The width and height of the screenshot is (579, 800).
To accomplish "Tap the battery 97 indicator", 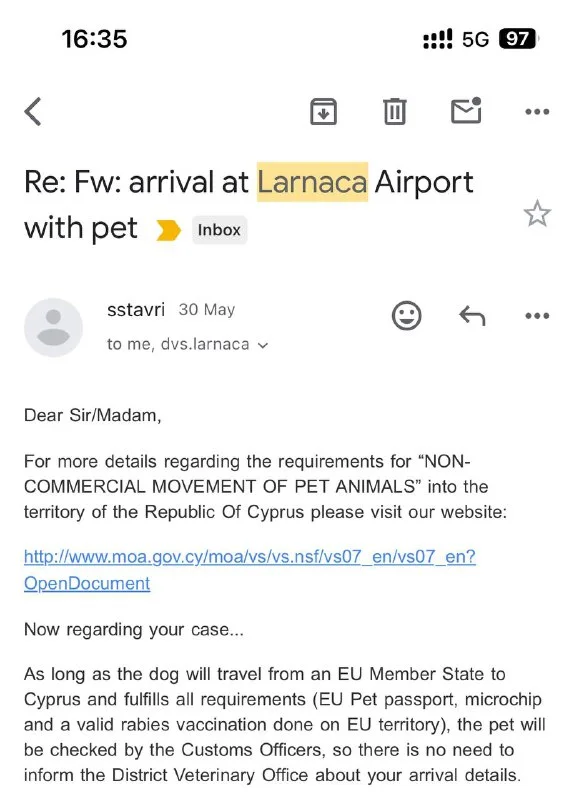I will (518, 39).
